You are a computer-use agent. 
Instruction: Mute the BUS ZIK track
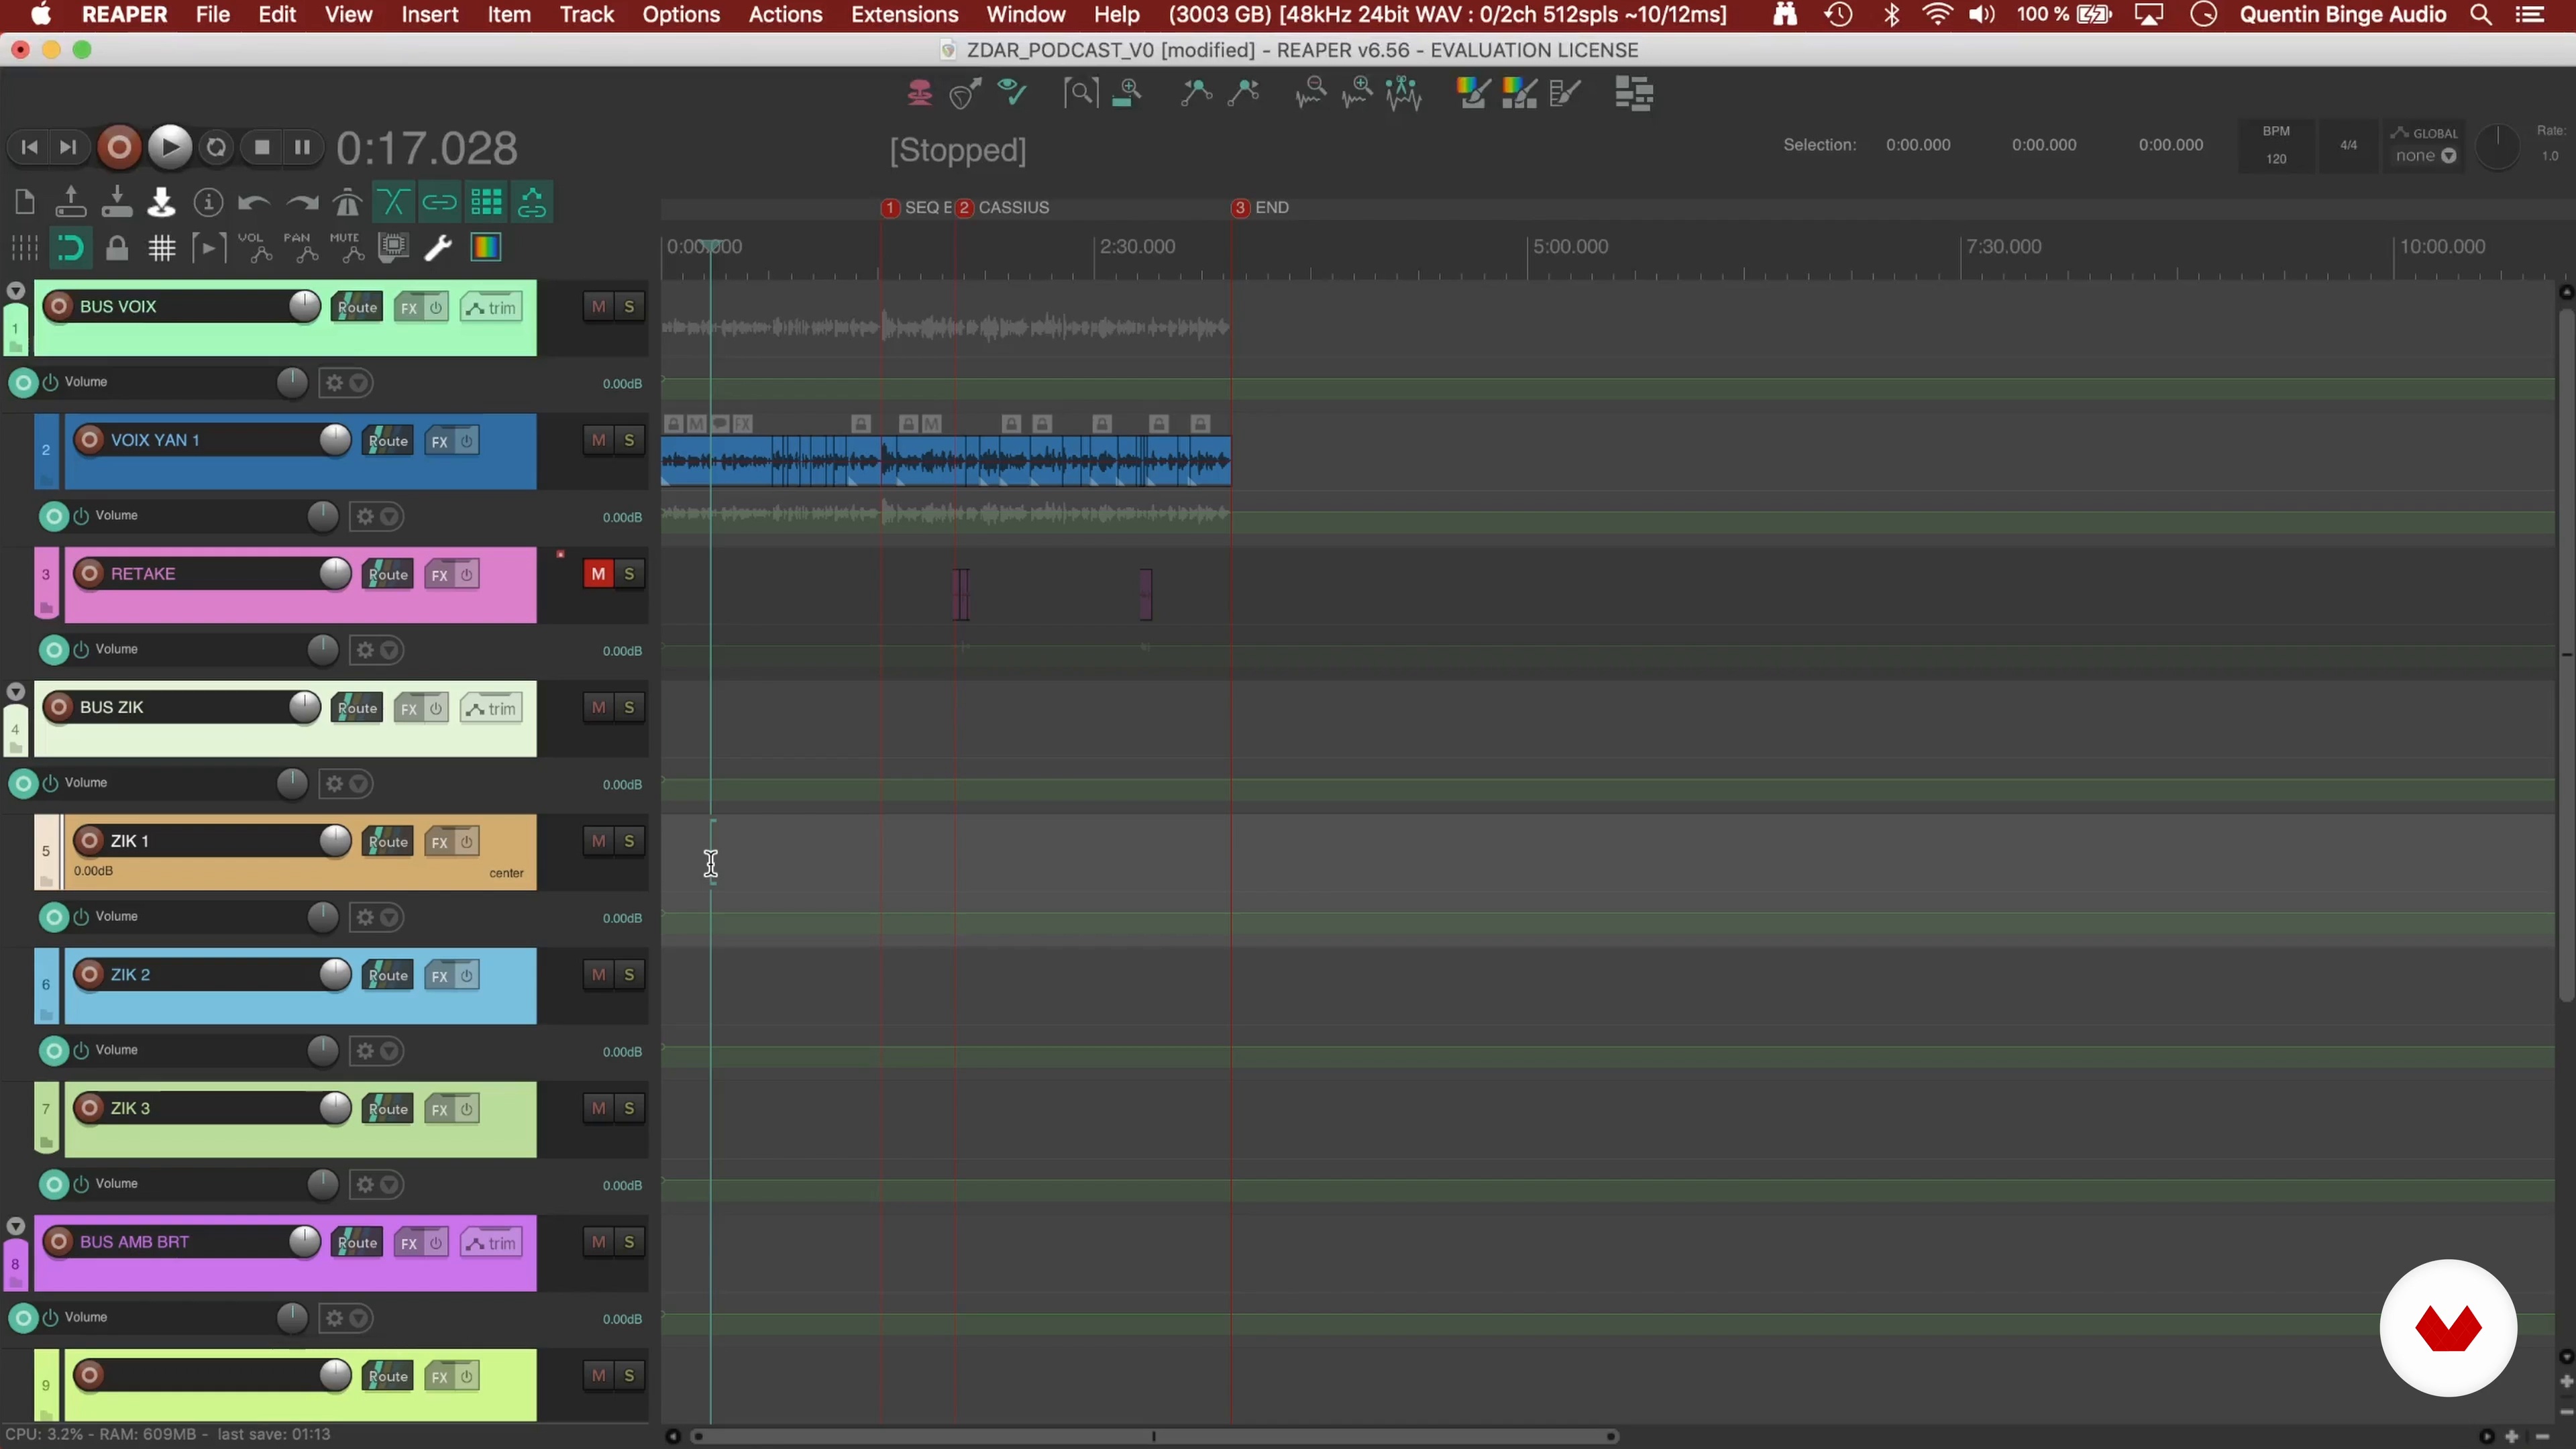coord(598,708)
